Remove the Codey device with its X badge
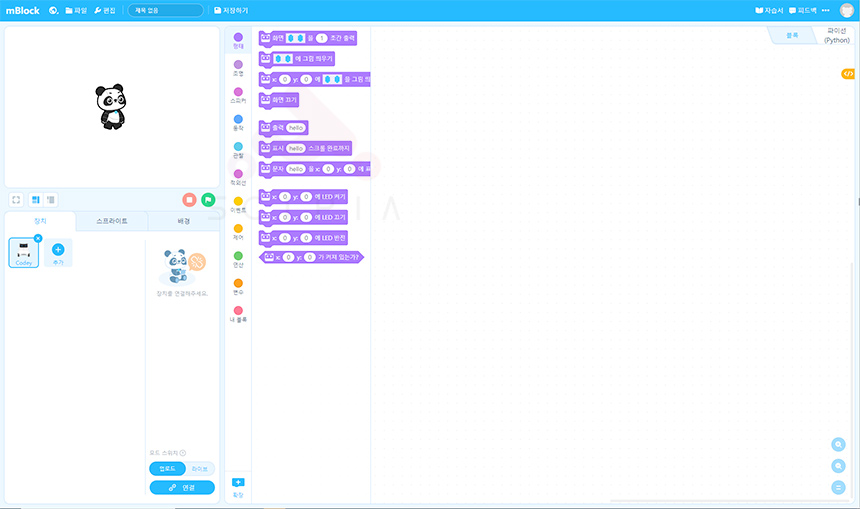The width and height of the screenshot is (860, 509). click(38, 238)
